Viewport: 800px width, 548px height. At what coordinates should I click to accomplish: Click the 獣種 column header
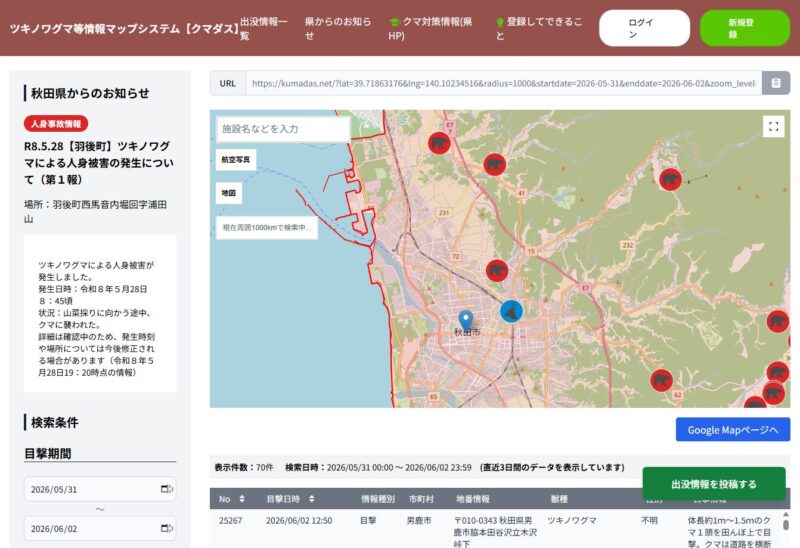pos(559,499)
